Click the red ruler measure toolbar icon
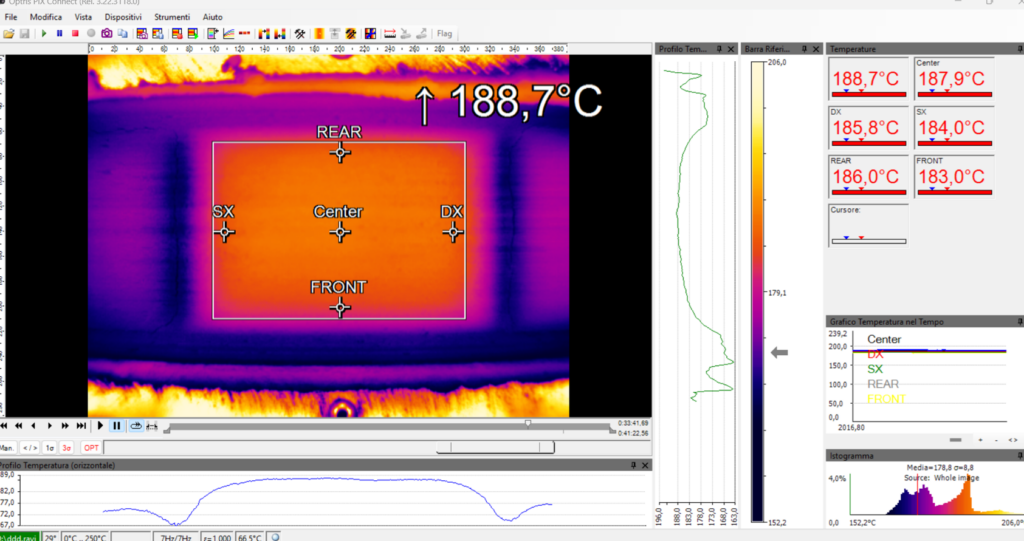The image size is (1024, 541). [x=390, y=33]
